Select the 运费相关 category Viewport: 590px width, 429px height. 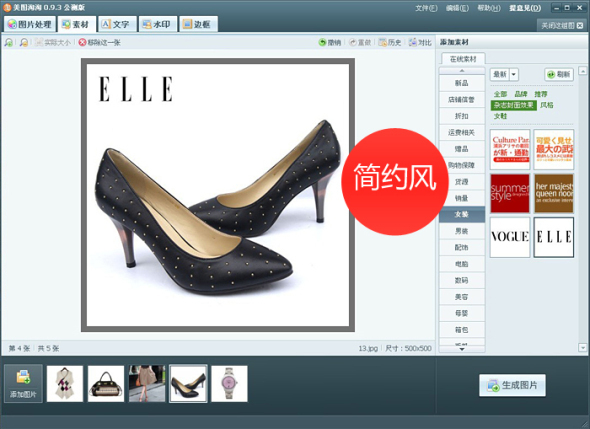click(462, 132)
